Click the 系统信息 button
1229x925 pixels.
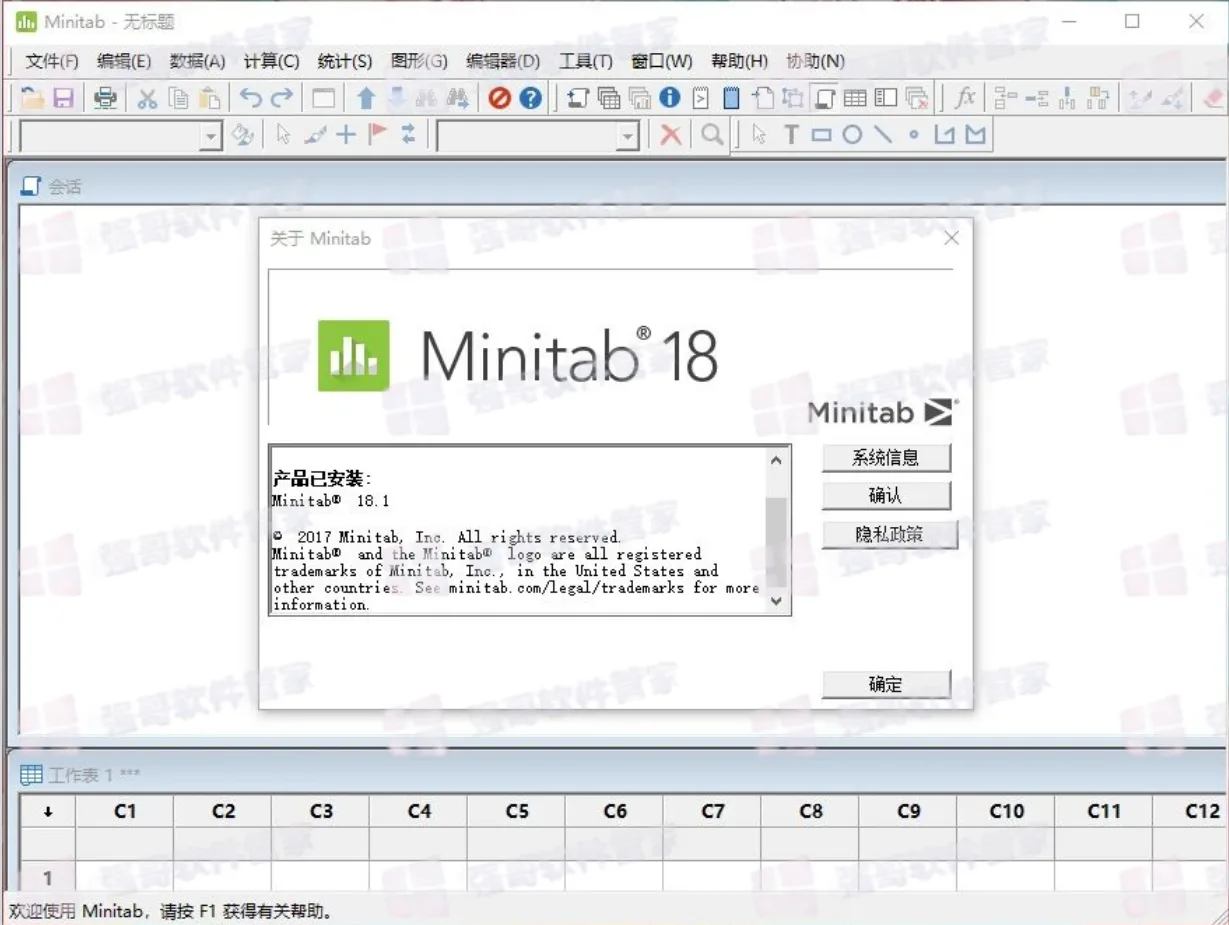click(886, 458)
